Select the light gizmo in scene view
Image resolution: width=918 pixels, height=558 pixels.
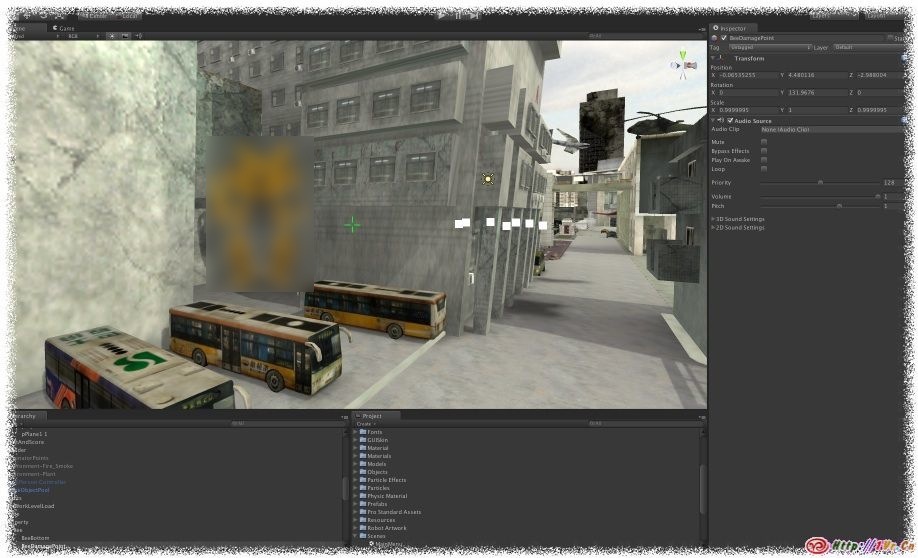(488, 179)
